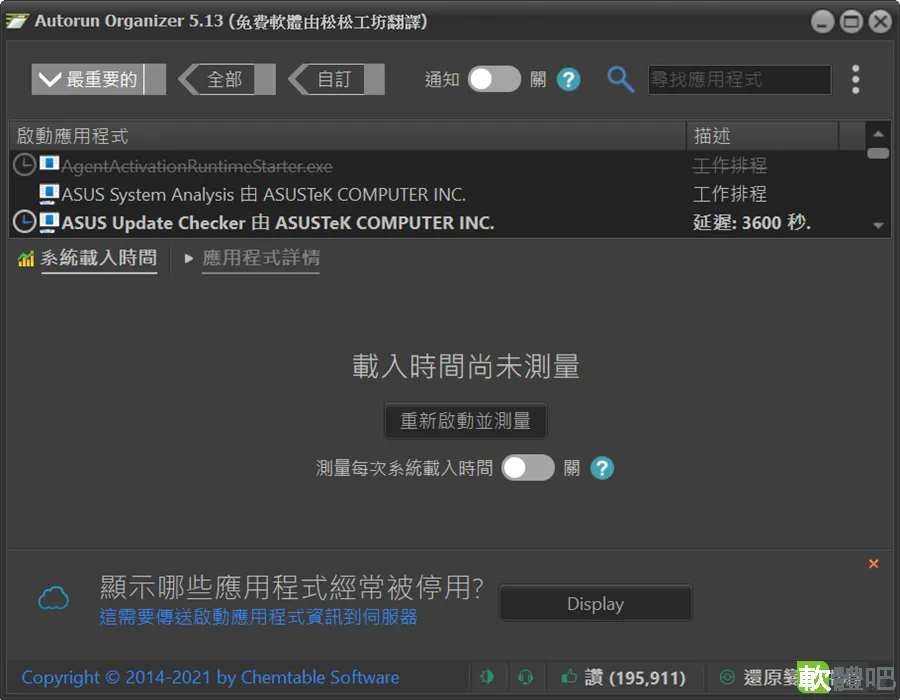Switch to 系統載入時間 tab
Viewport: 900px width, 700px height.
(x=98, y=258)
